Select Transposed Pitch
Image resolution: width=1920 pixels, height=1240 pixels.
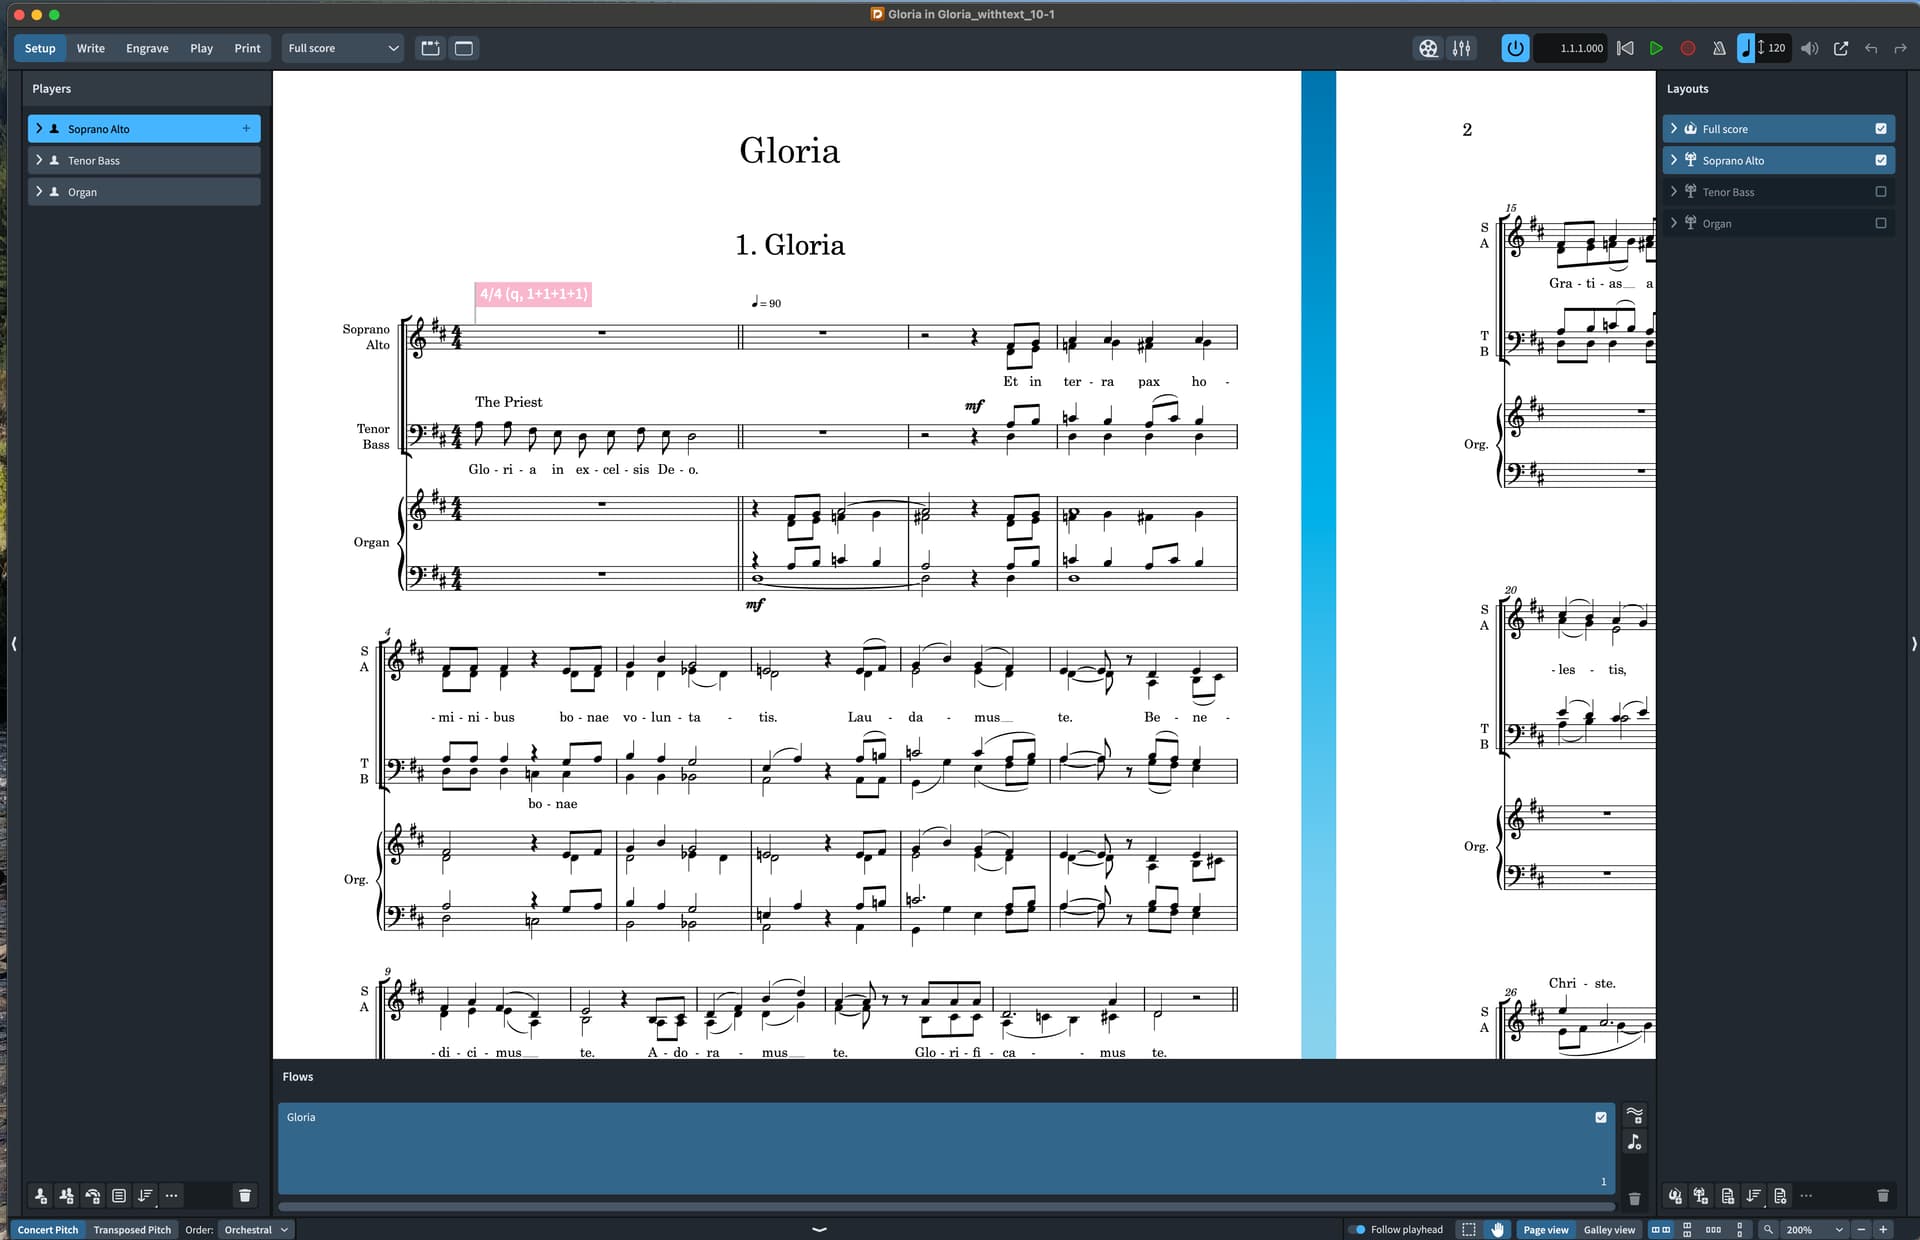click(x=132, y=1229)
